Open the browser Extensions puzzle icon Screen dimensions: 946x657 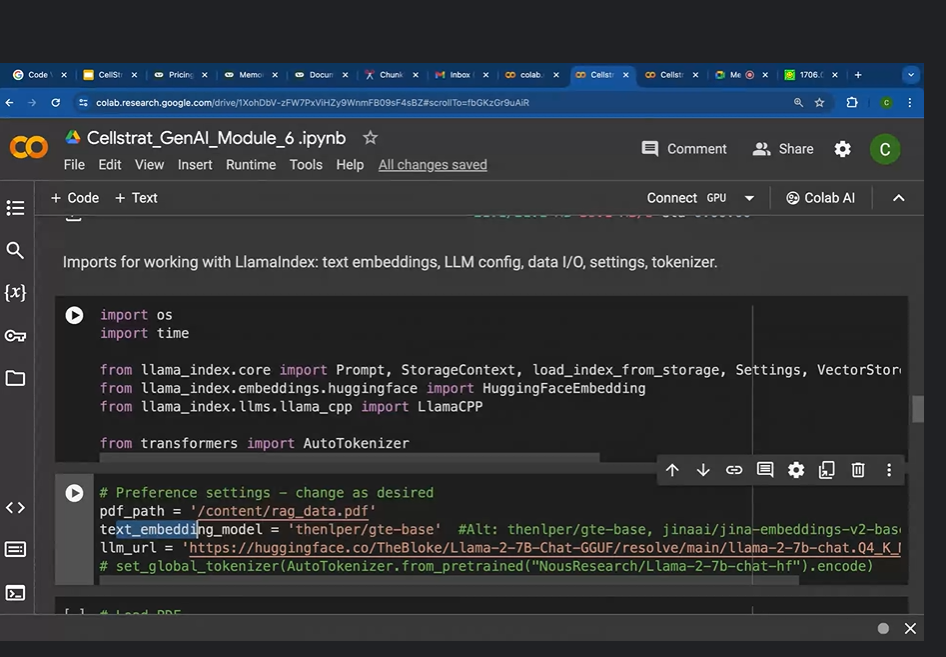point(852,103)
